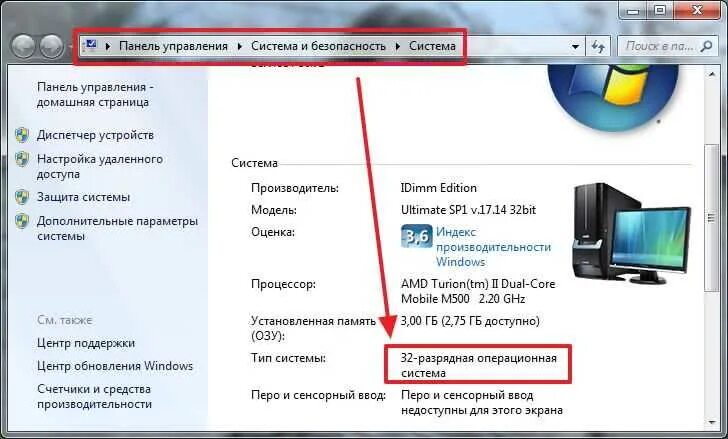Open Диспетчер устройств link
Screen dimensions: 728x439
point(95,135)
